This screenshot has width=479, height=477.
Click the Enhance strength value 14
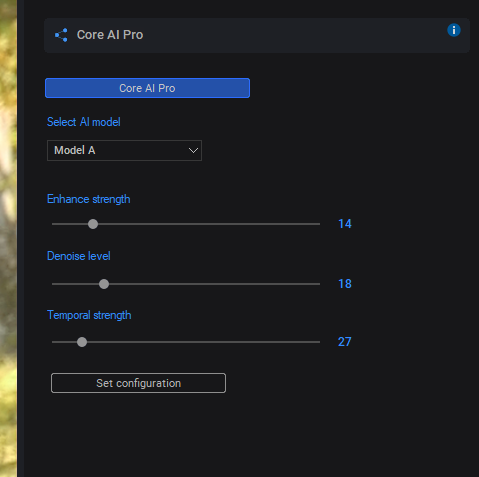[x=345, y=224]
